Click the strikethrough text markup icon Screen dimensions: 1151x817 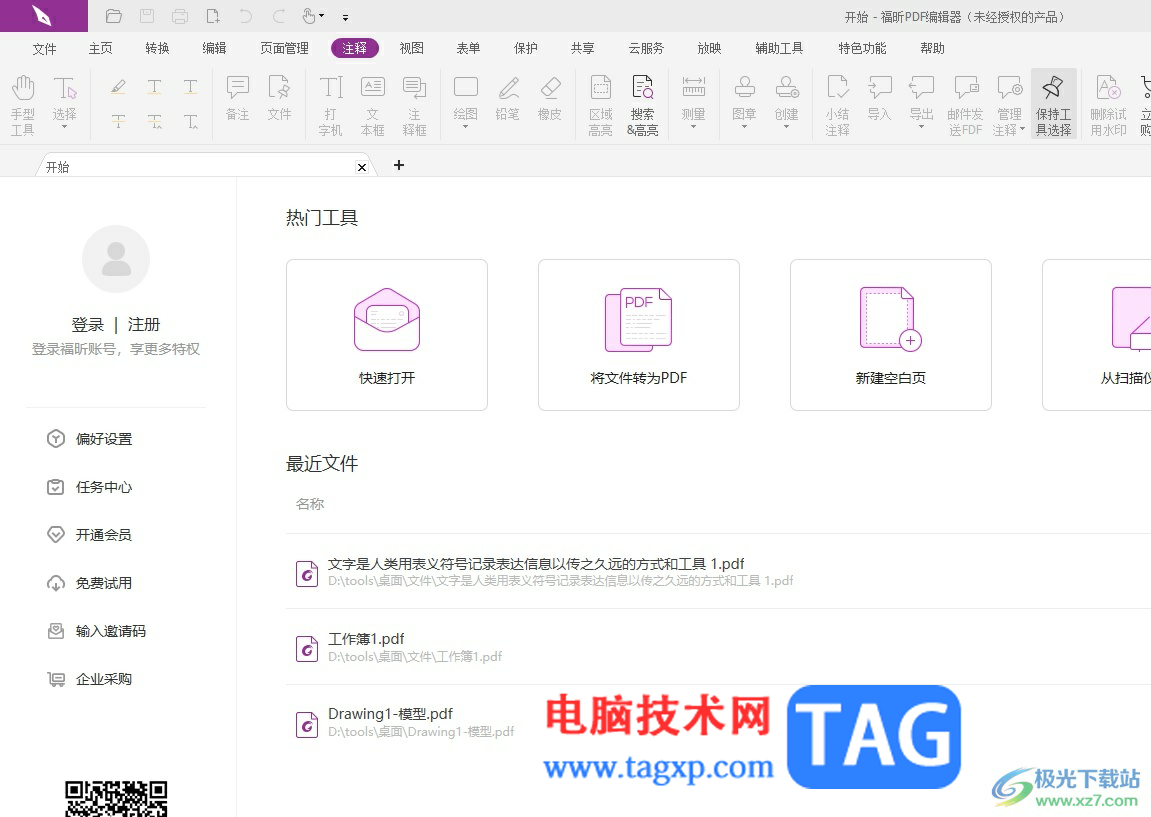click(x=118, y=121)
